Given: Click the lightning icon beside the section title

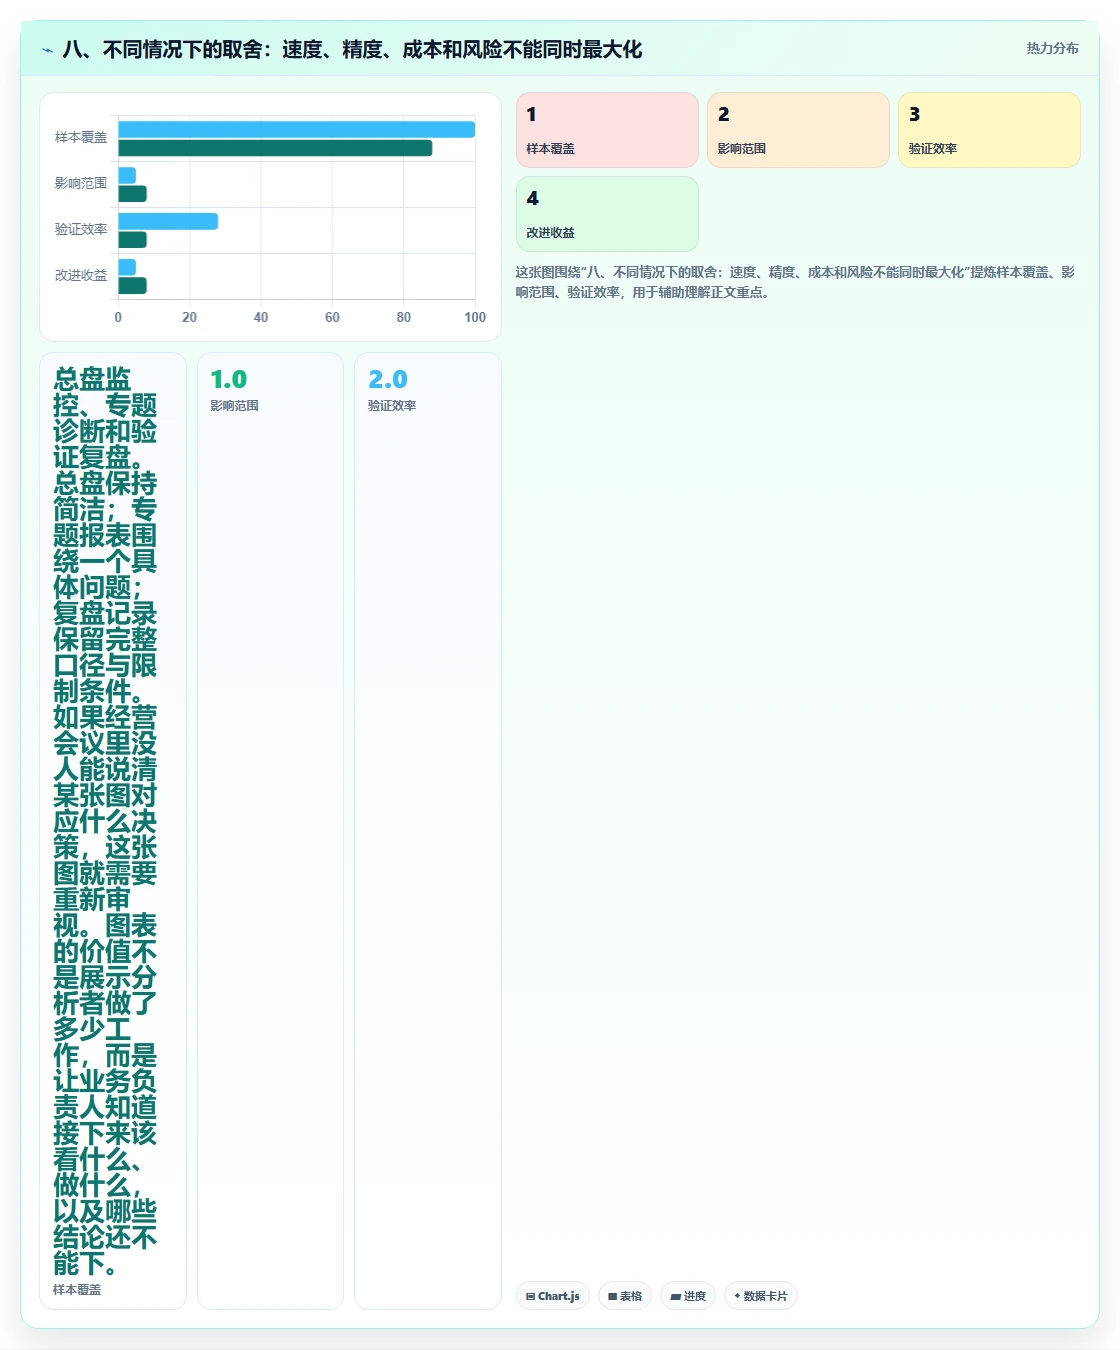Looking at the screenshot, I should [x=47, y=50].
